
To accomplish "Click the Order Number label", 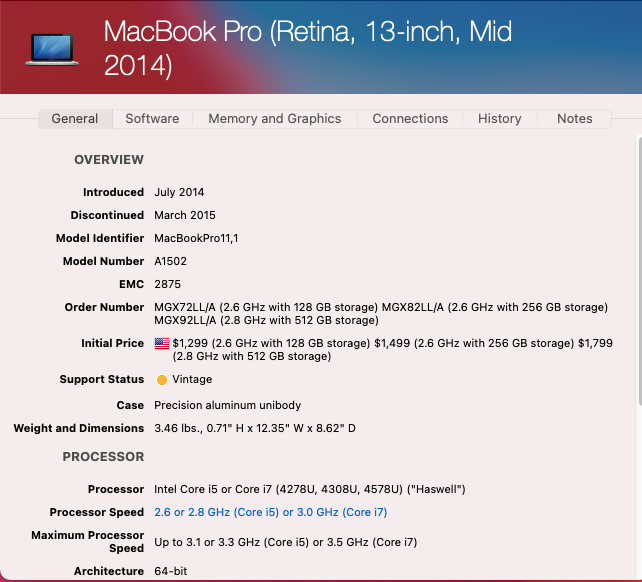I will point(104,307).
